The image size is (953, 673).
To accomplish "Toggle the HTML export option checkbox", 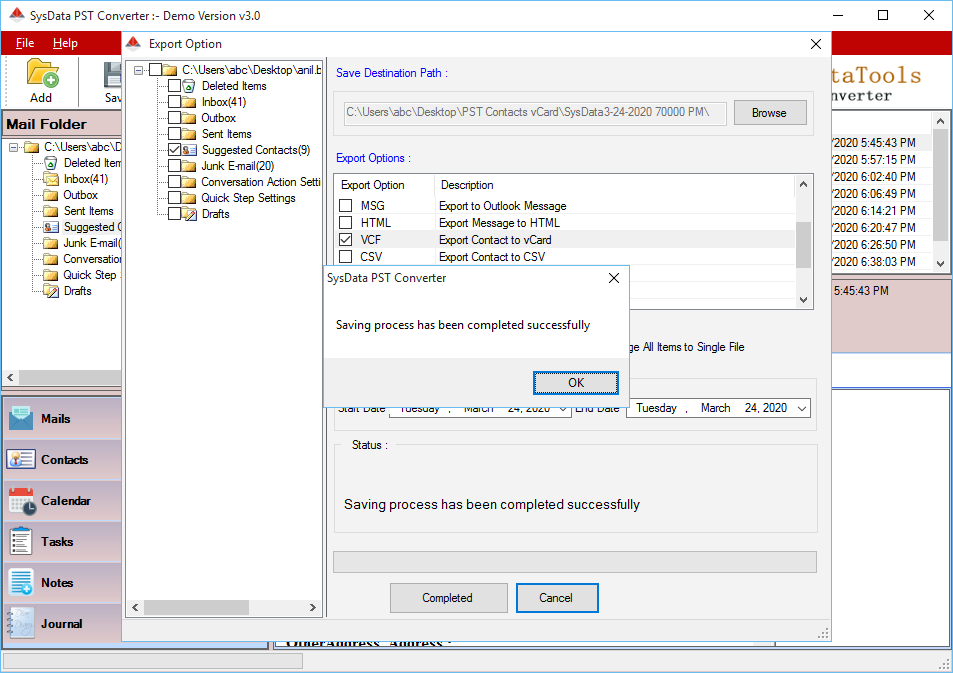I will [345, 223].
